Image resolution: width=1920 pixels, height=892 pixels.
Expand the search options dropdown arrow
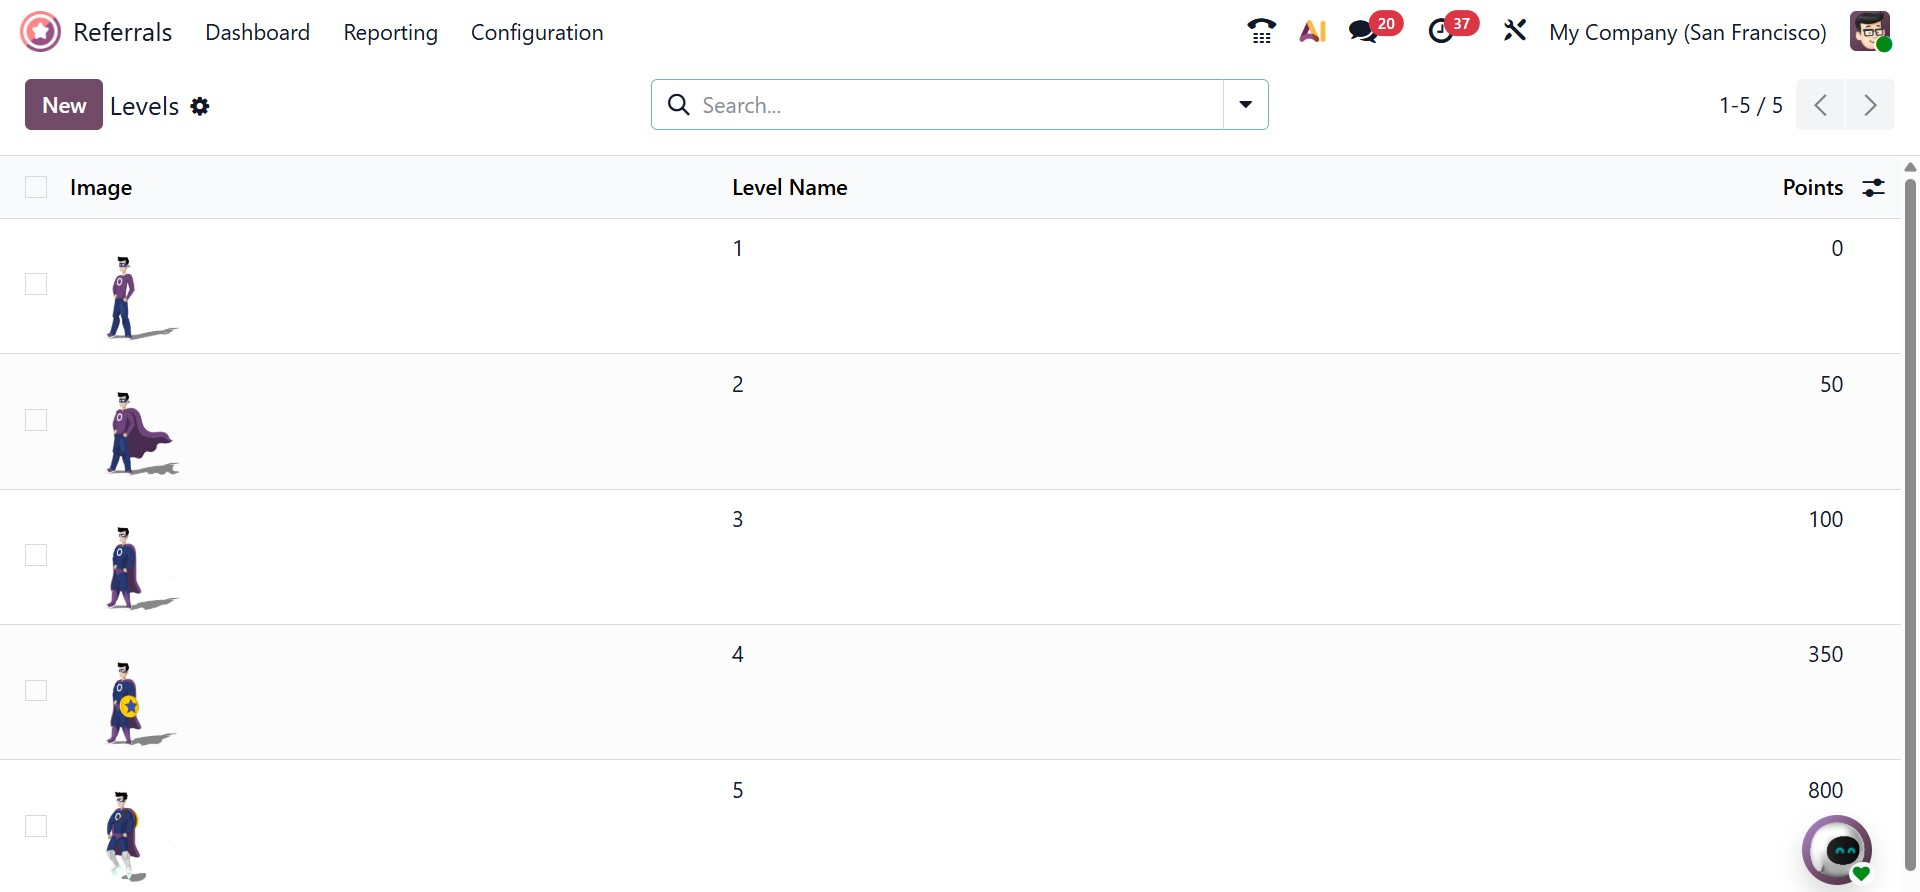point(1245,105)
